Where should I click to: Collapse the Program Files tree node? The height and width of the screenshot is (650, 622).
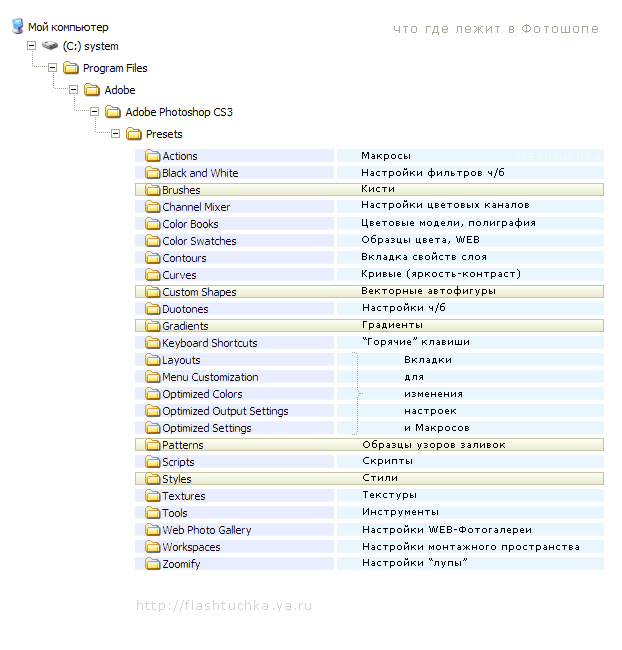[x=52, y=68]
